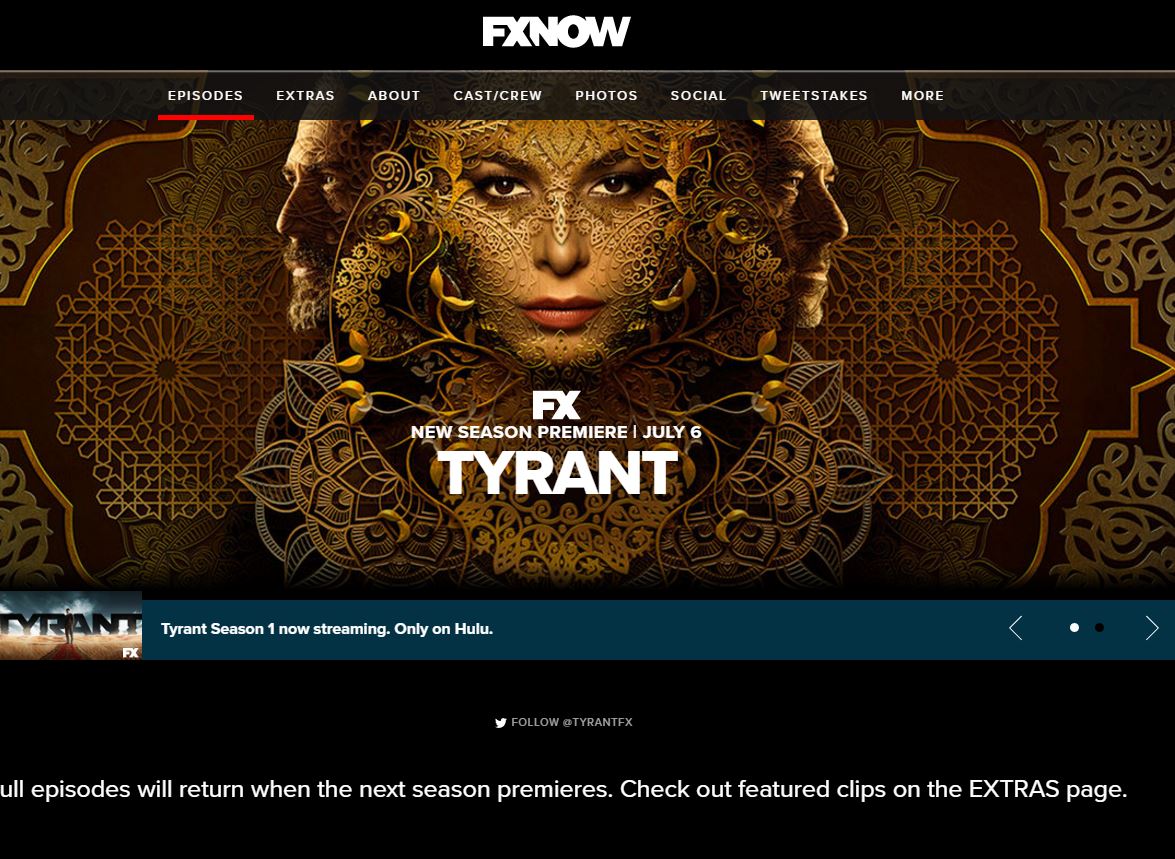Click the FX logo in the banner
Viewport: 1175px width, 859px height.
556,406
